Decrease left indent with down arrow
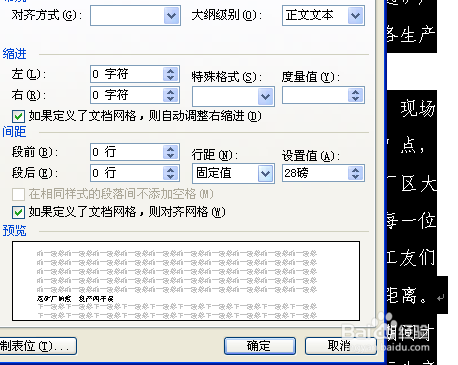The width and height of the screenshot is (458, 365). 171,78
